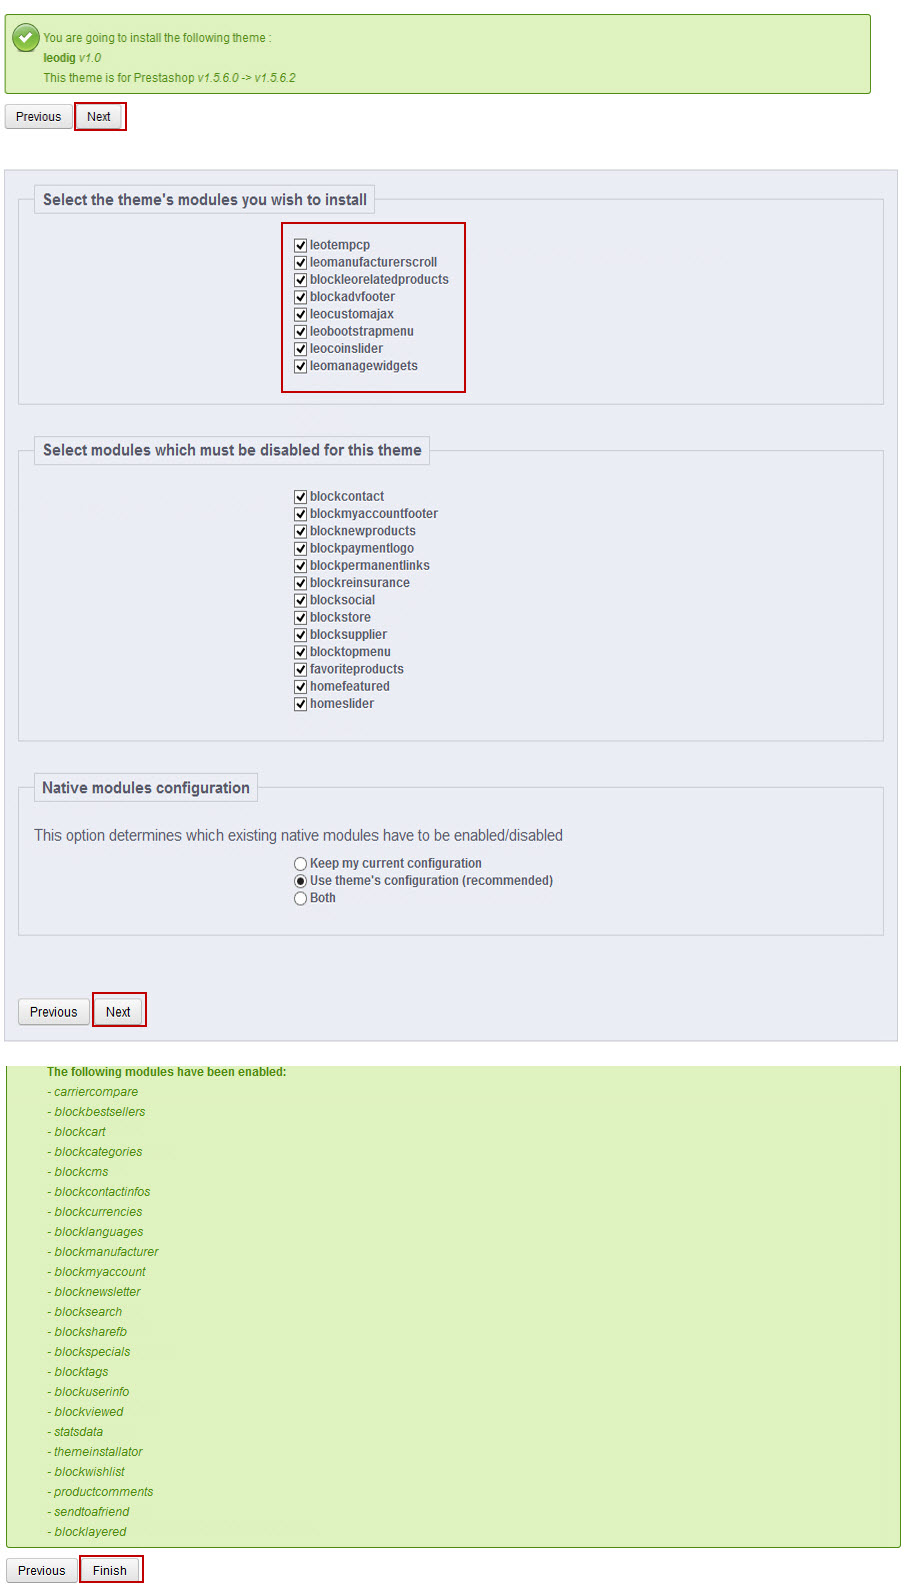Click Previous beside the Finish button
Image resolution: width=923 pixels, height=1590 pixels.
pos(42,1570)
